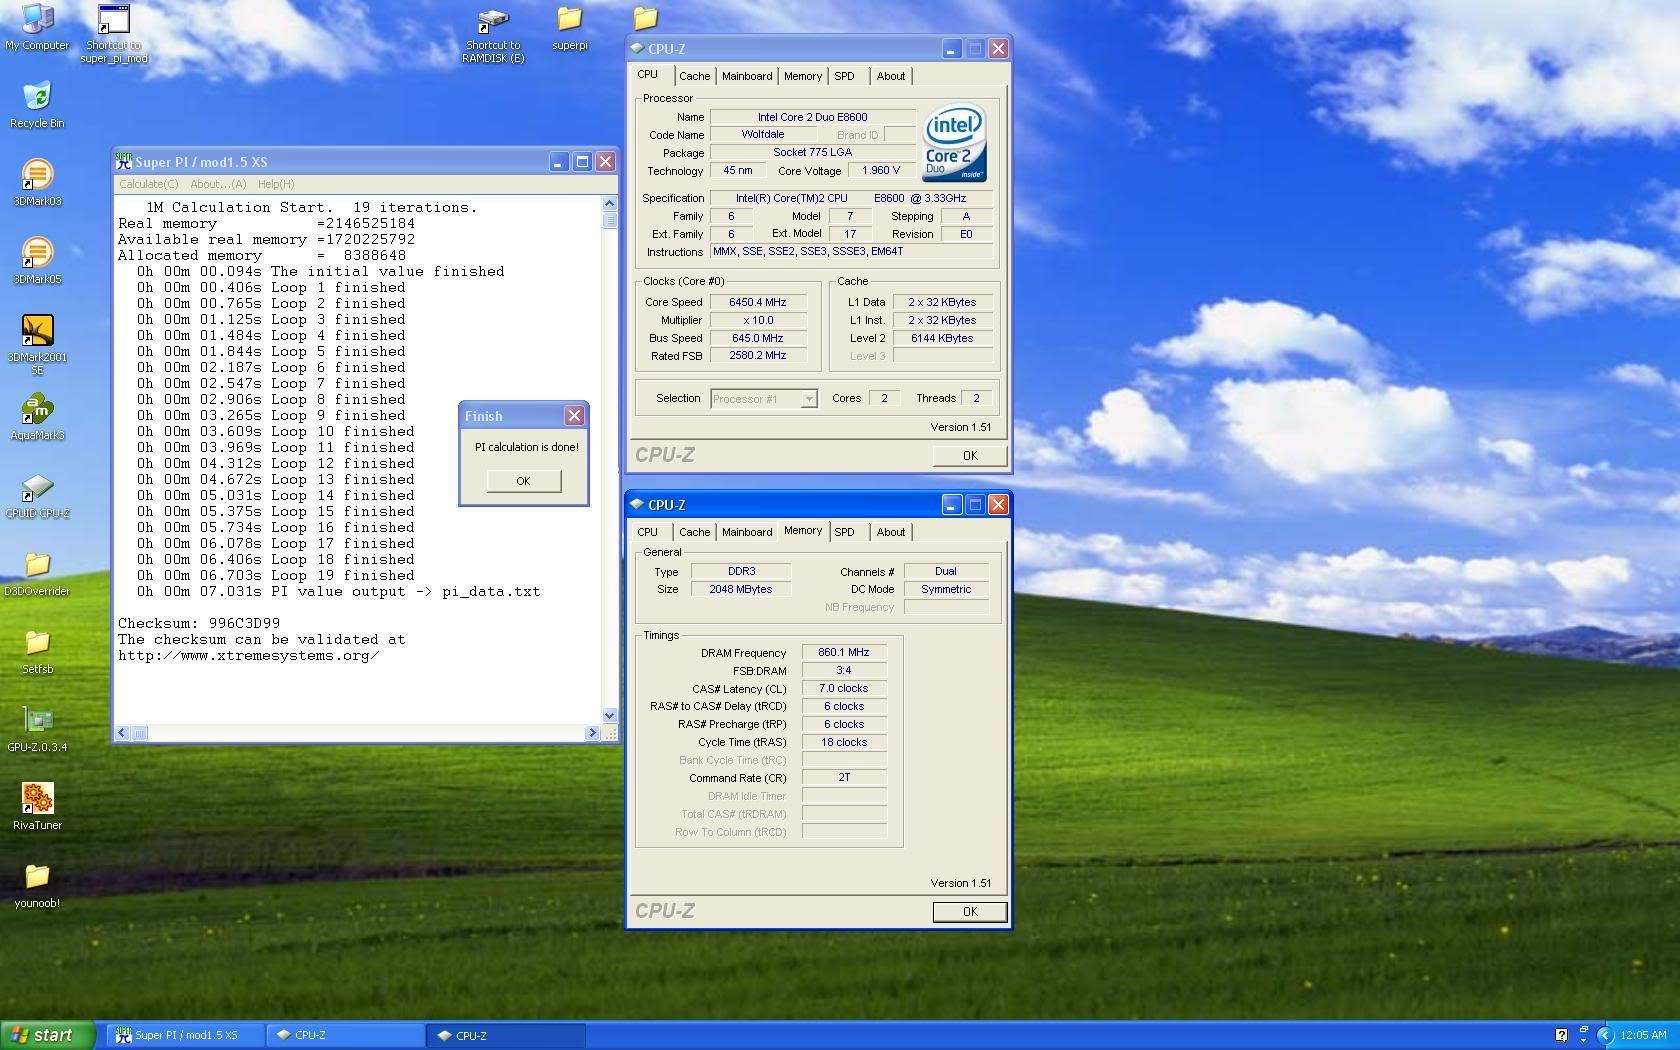Image resolution: width=1680 pixels, height=1050 pixels.
Task: Launch 3DMark2001 SE shortcut
Action: pos(37,344)
